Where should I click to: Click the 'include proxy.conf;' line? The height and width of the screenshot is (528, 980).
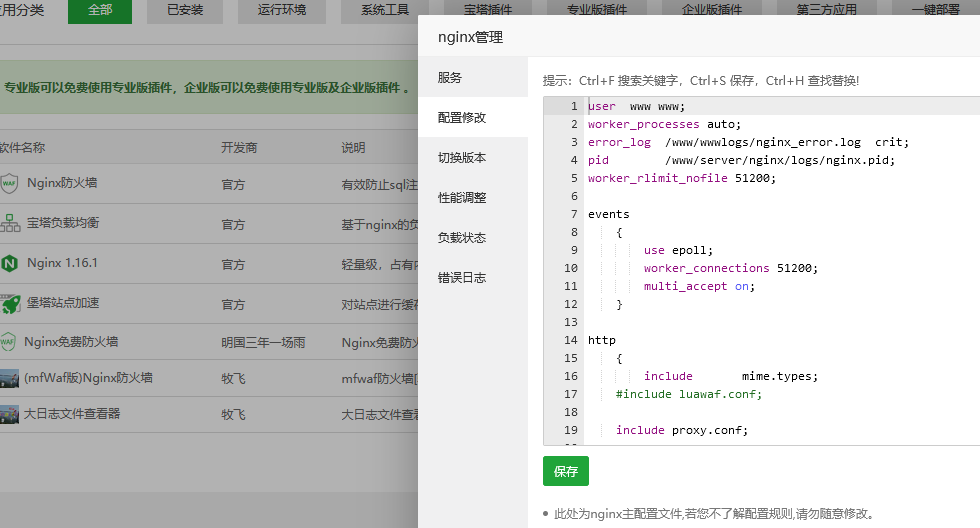coord(682,431)
